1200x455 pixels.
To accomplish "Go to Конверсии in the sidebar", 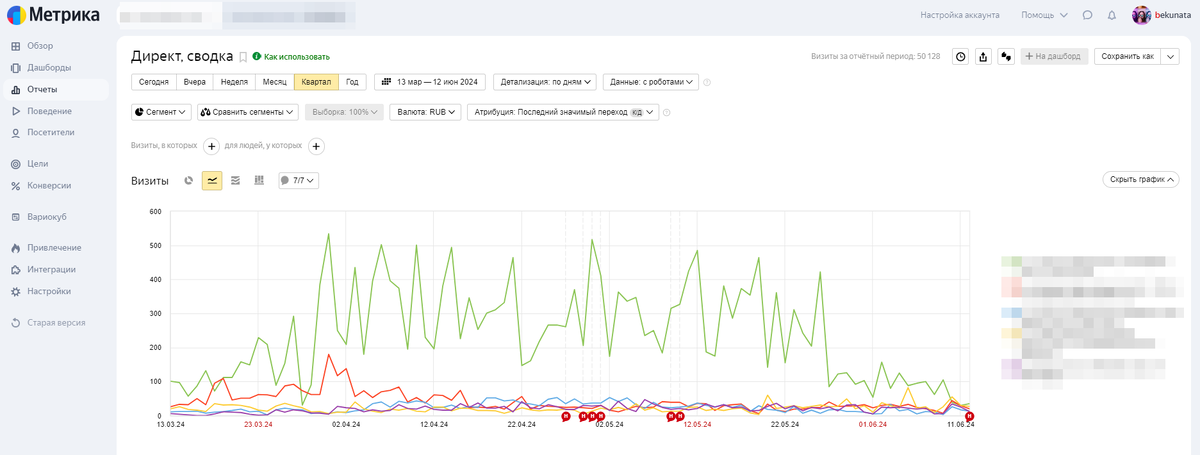I will [x=48, y=185].
